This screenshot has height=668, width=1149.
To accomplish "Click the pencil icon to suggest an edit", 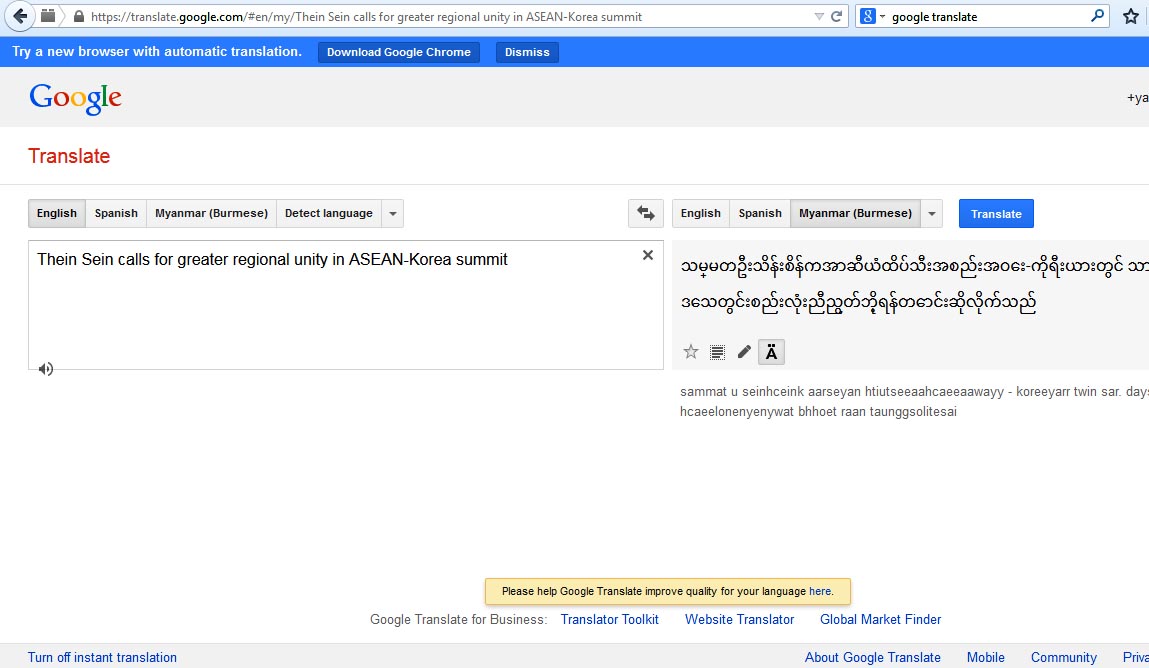I will (x=744, y=352).
